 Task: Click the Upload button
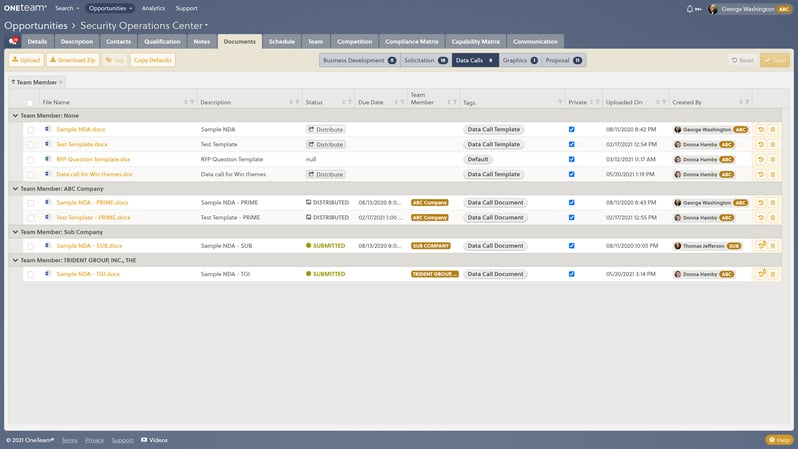26,60
